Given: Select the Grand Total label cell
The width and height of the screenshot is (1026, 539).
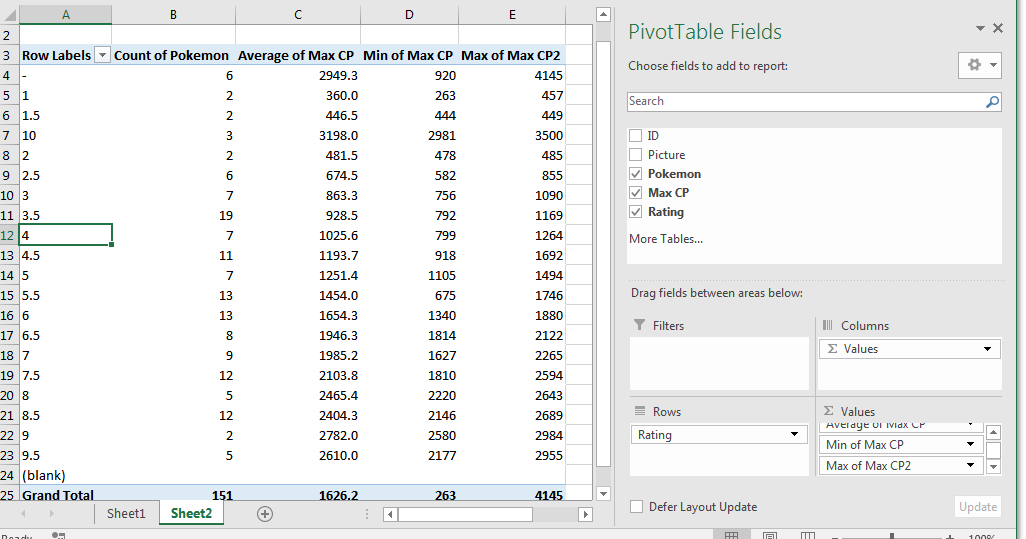Looking at the screenshot, I should point(65,495).
